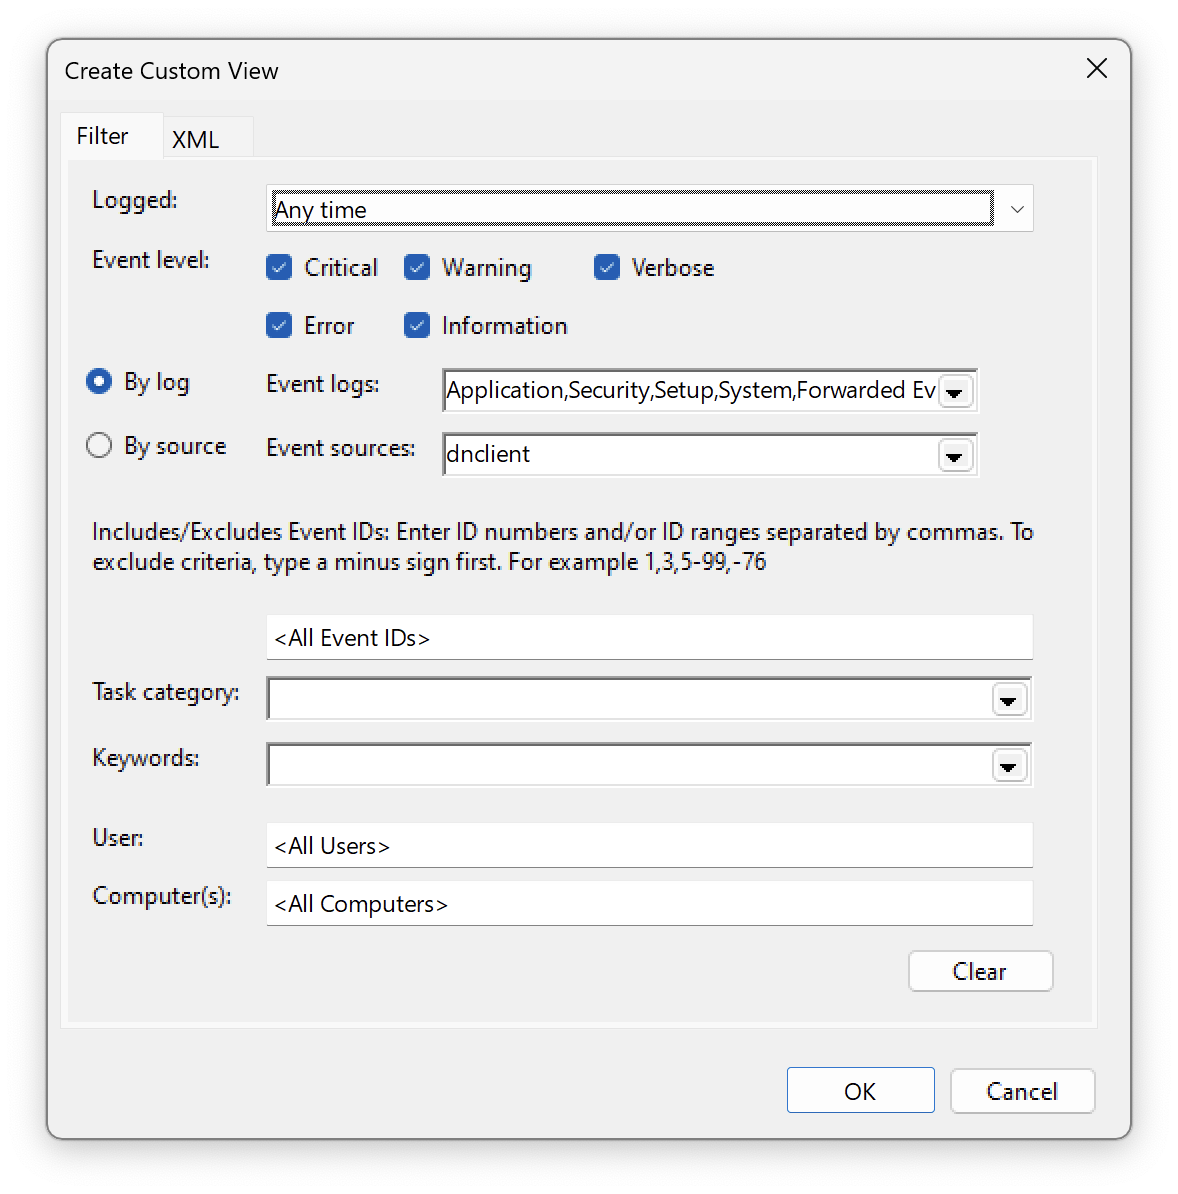This screenshot has width=1178, height=1194.
Task: Disable the Warning event level
Action: click(416, 267)
